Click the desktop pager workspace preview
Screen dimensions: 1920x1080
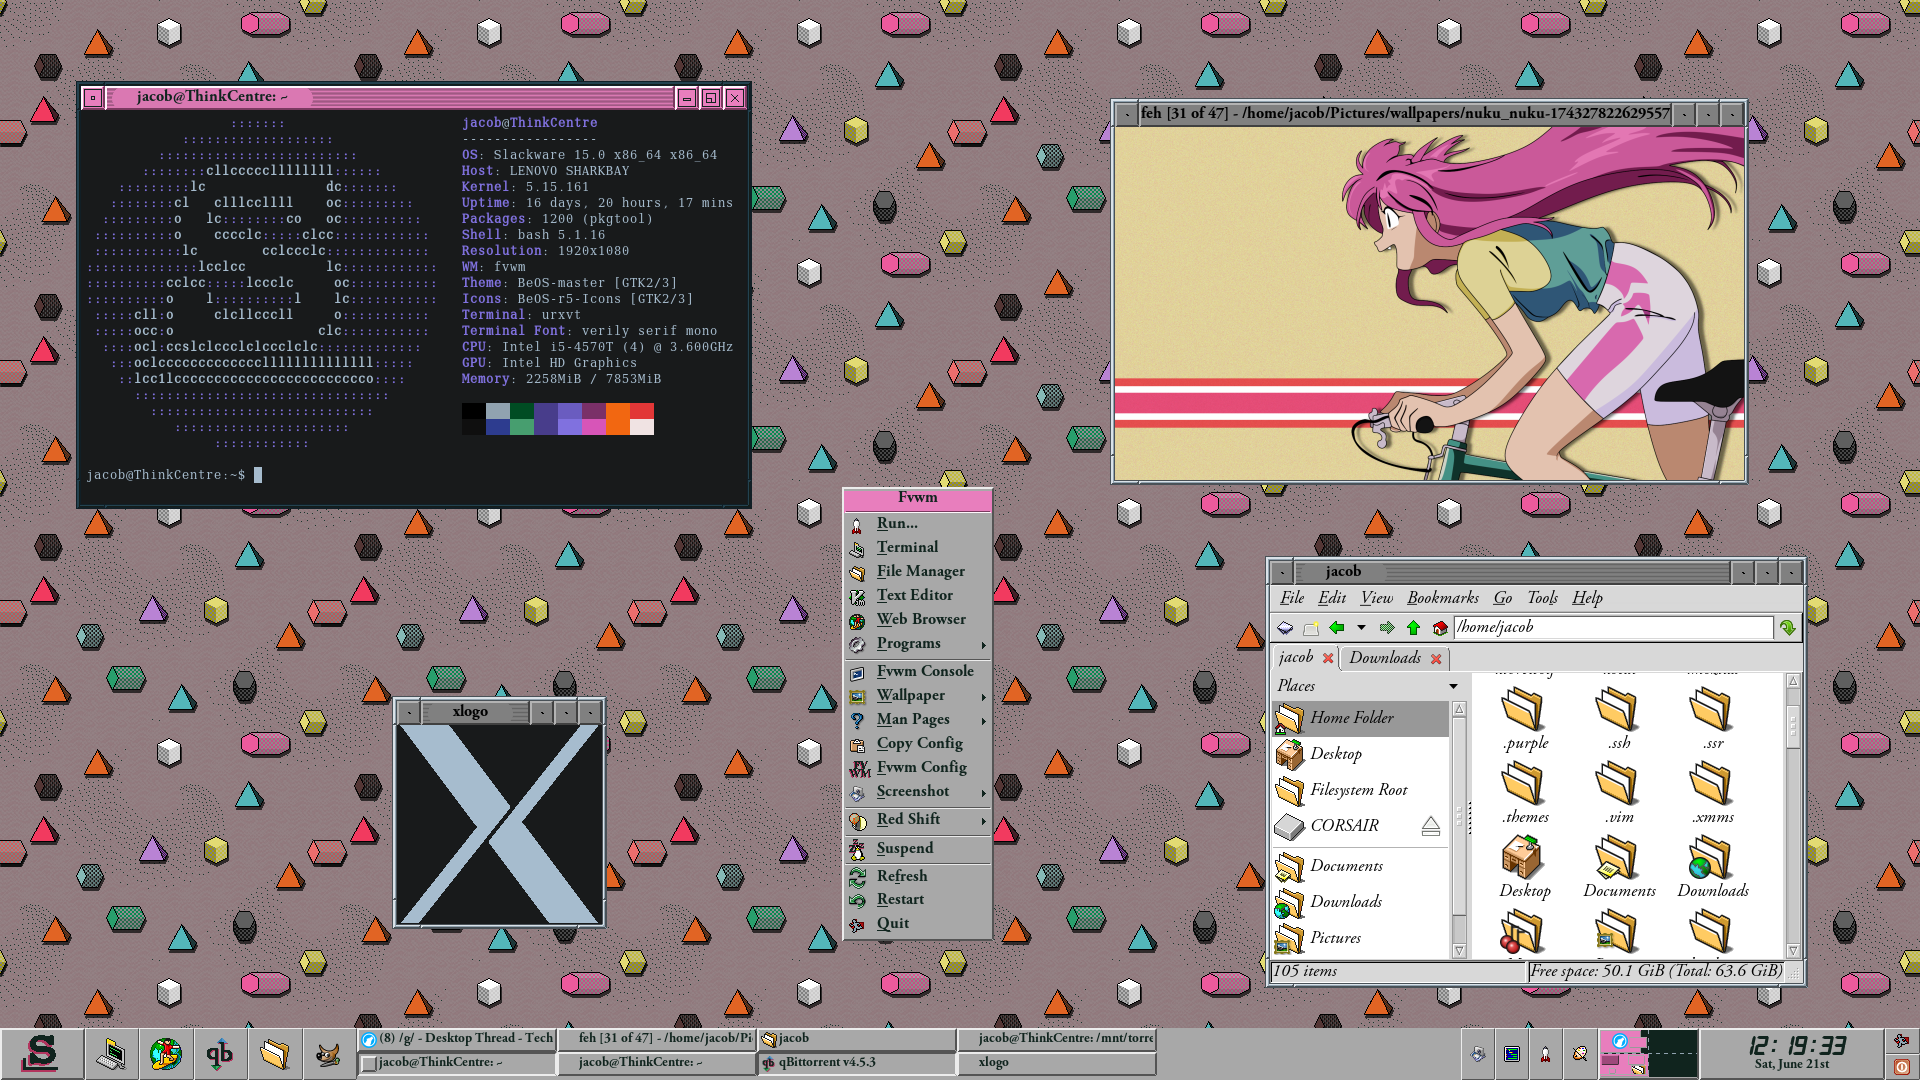1648,1054
